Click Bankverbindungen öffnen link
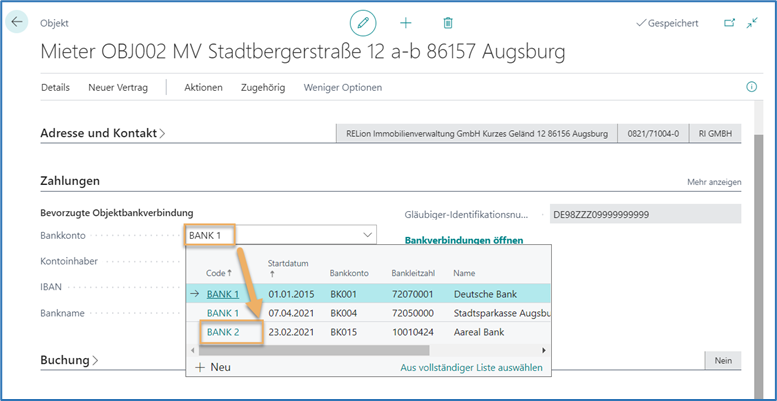The height and width of the screenshot is (401, 777). pos(463,240)
